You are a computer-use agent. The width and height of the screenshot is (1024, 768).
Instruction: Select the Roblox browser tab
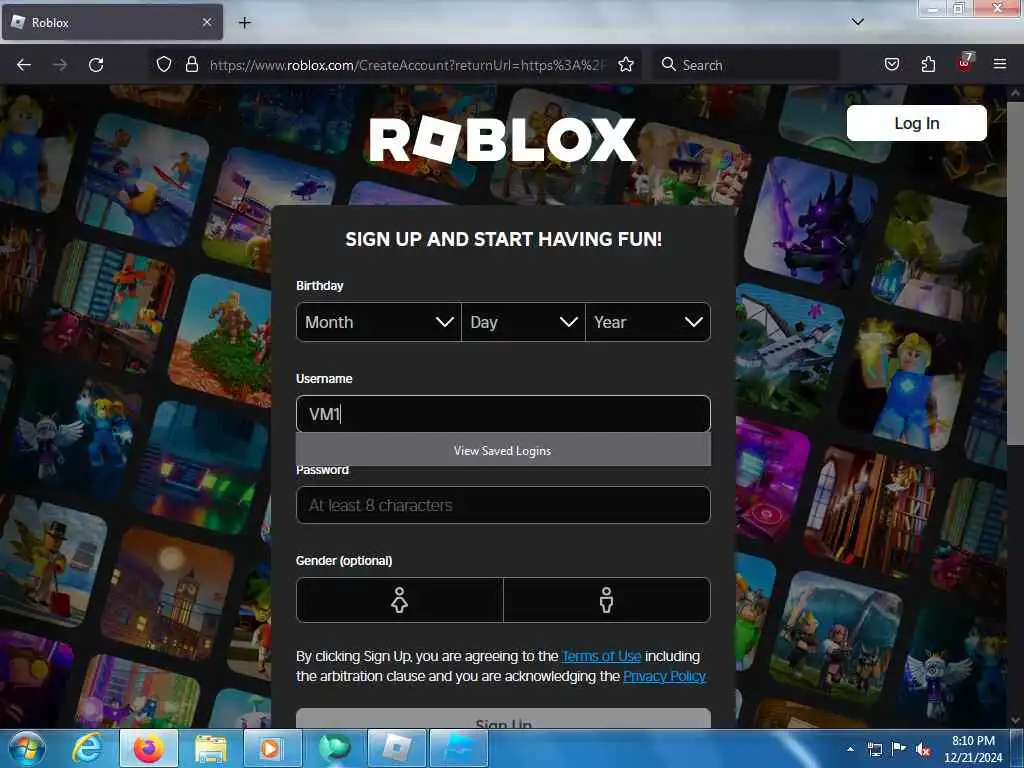click(112, 22)
